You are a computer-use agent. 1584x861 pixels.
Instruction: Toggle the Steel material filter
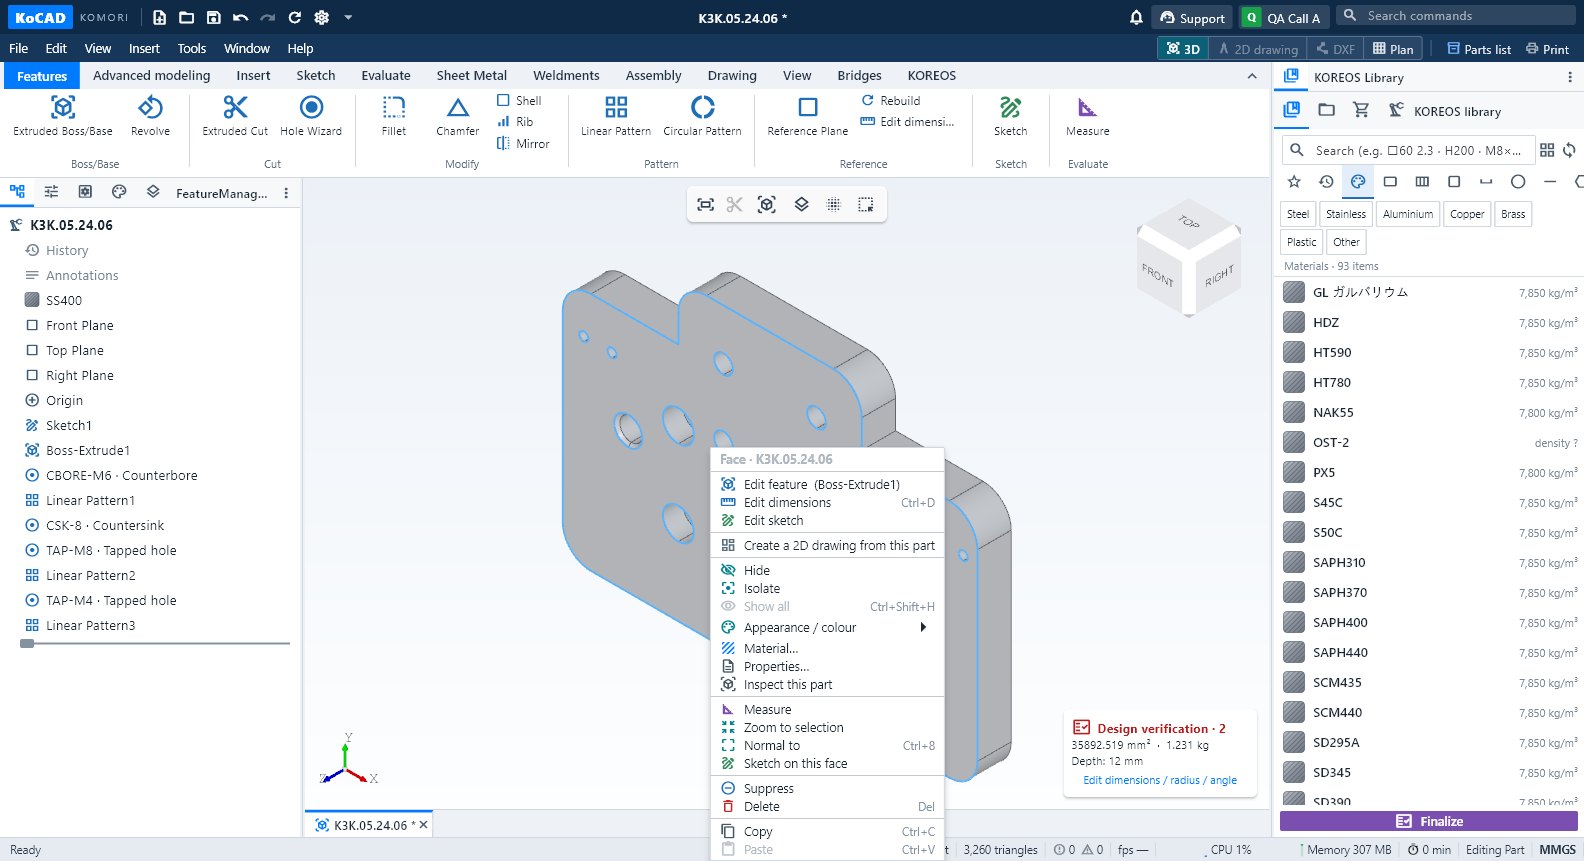coord(1298,214)
